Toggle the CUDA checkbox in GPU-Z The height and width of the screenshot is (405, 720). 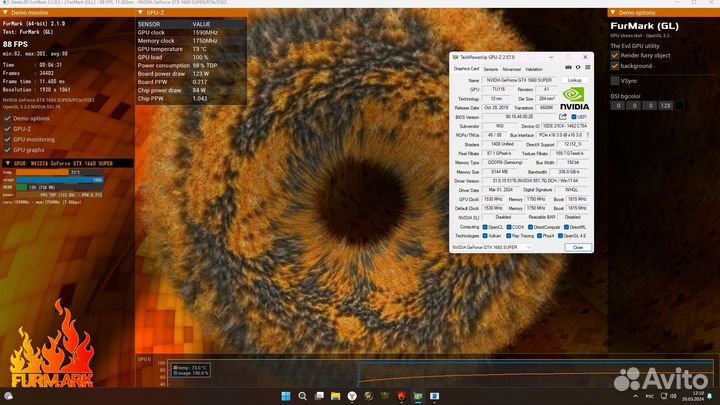[x=509, y=227]
